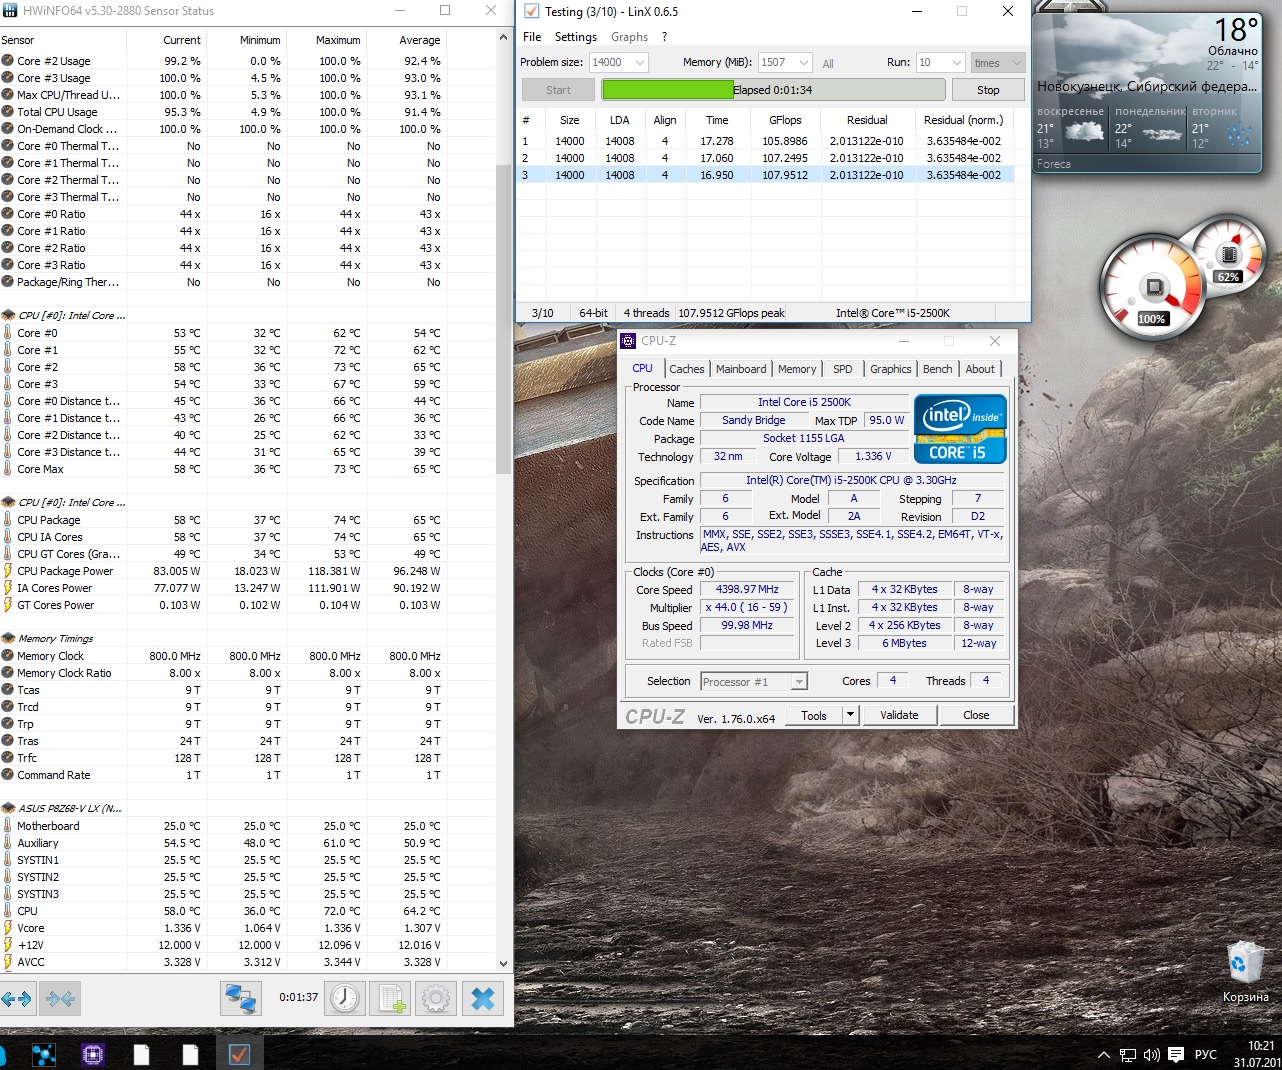Click the LinX green test progress bar
The height and width of the screenshot is (1070, 1282).
point(771,90)
